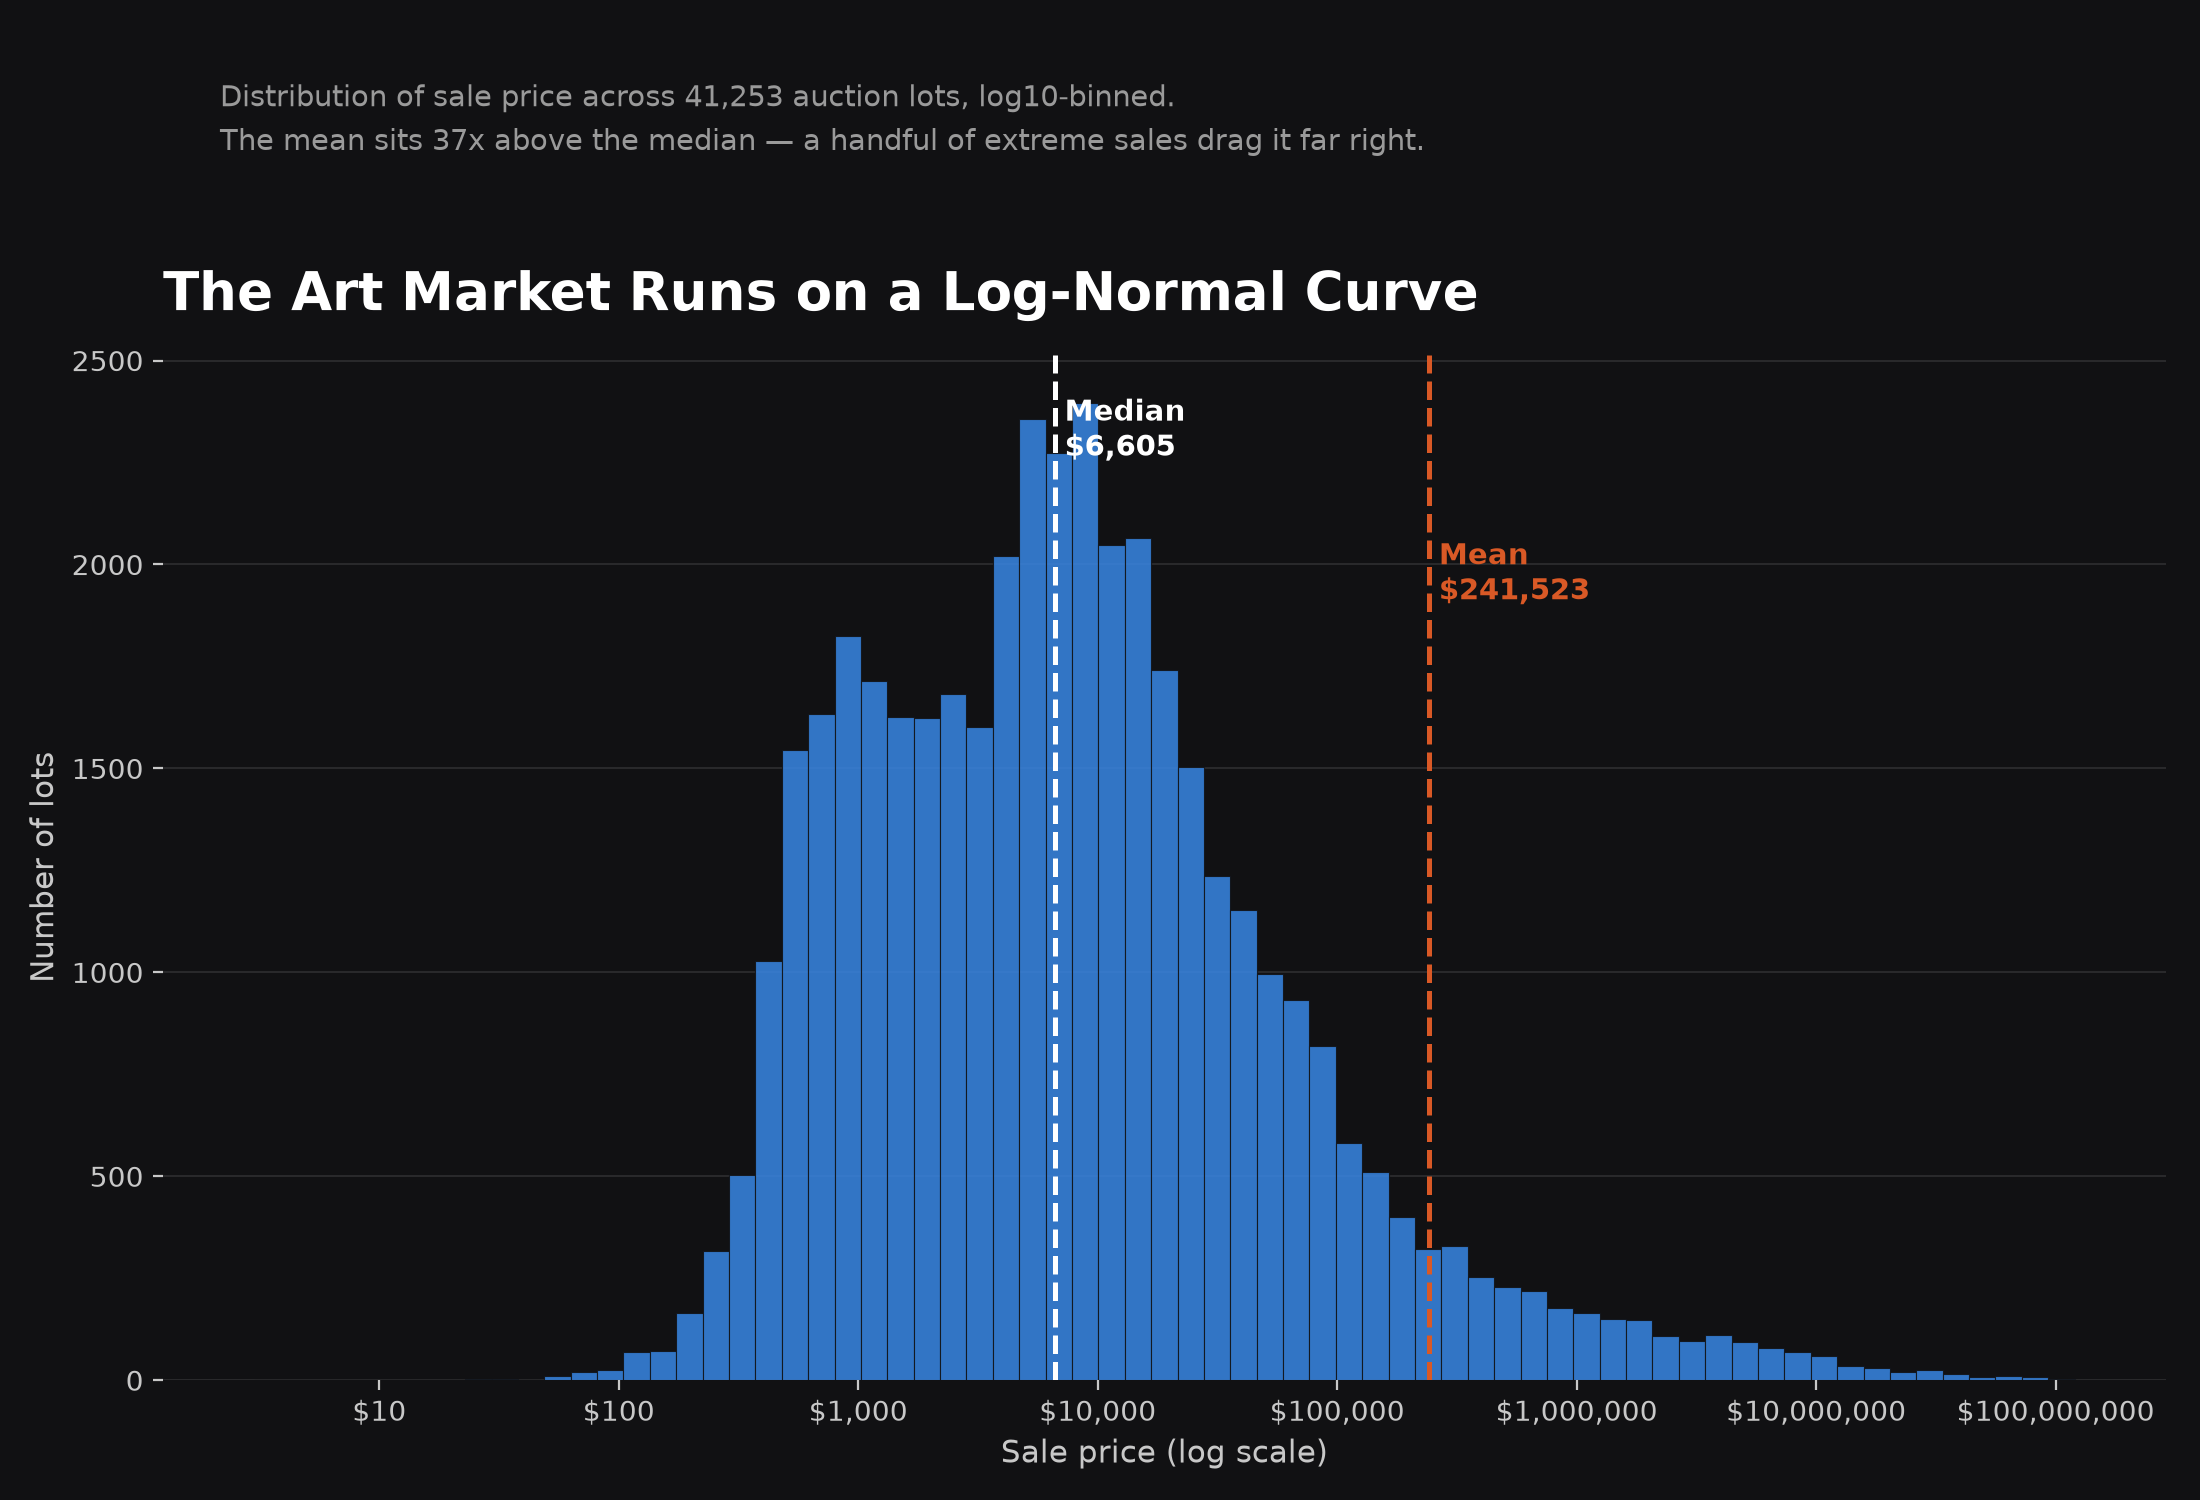Click the tallest histogram bar just right of the median
2200x1500 pixels.
1085,892
